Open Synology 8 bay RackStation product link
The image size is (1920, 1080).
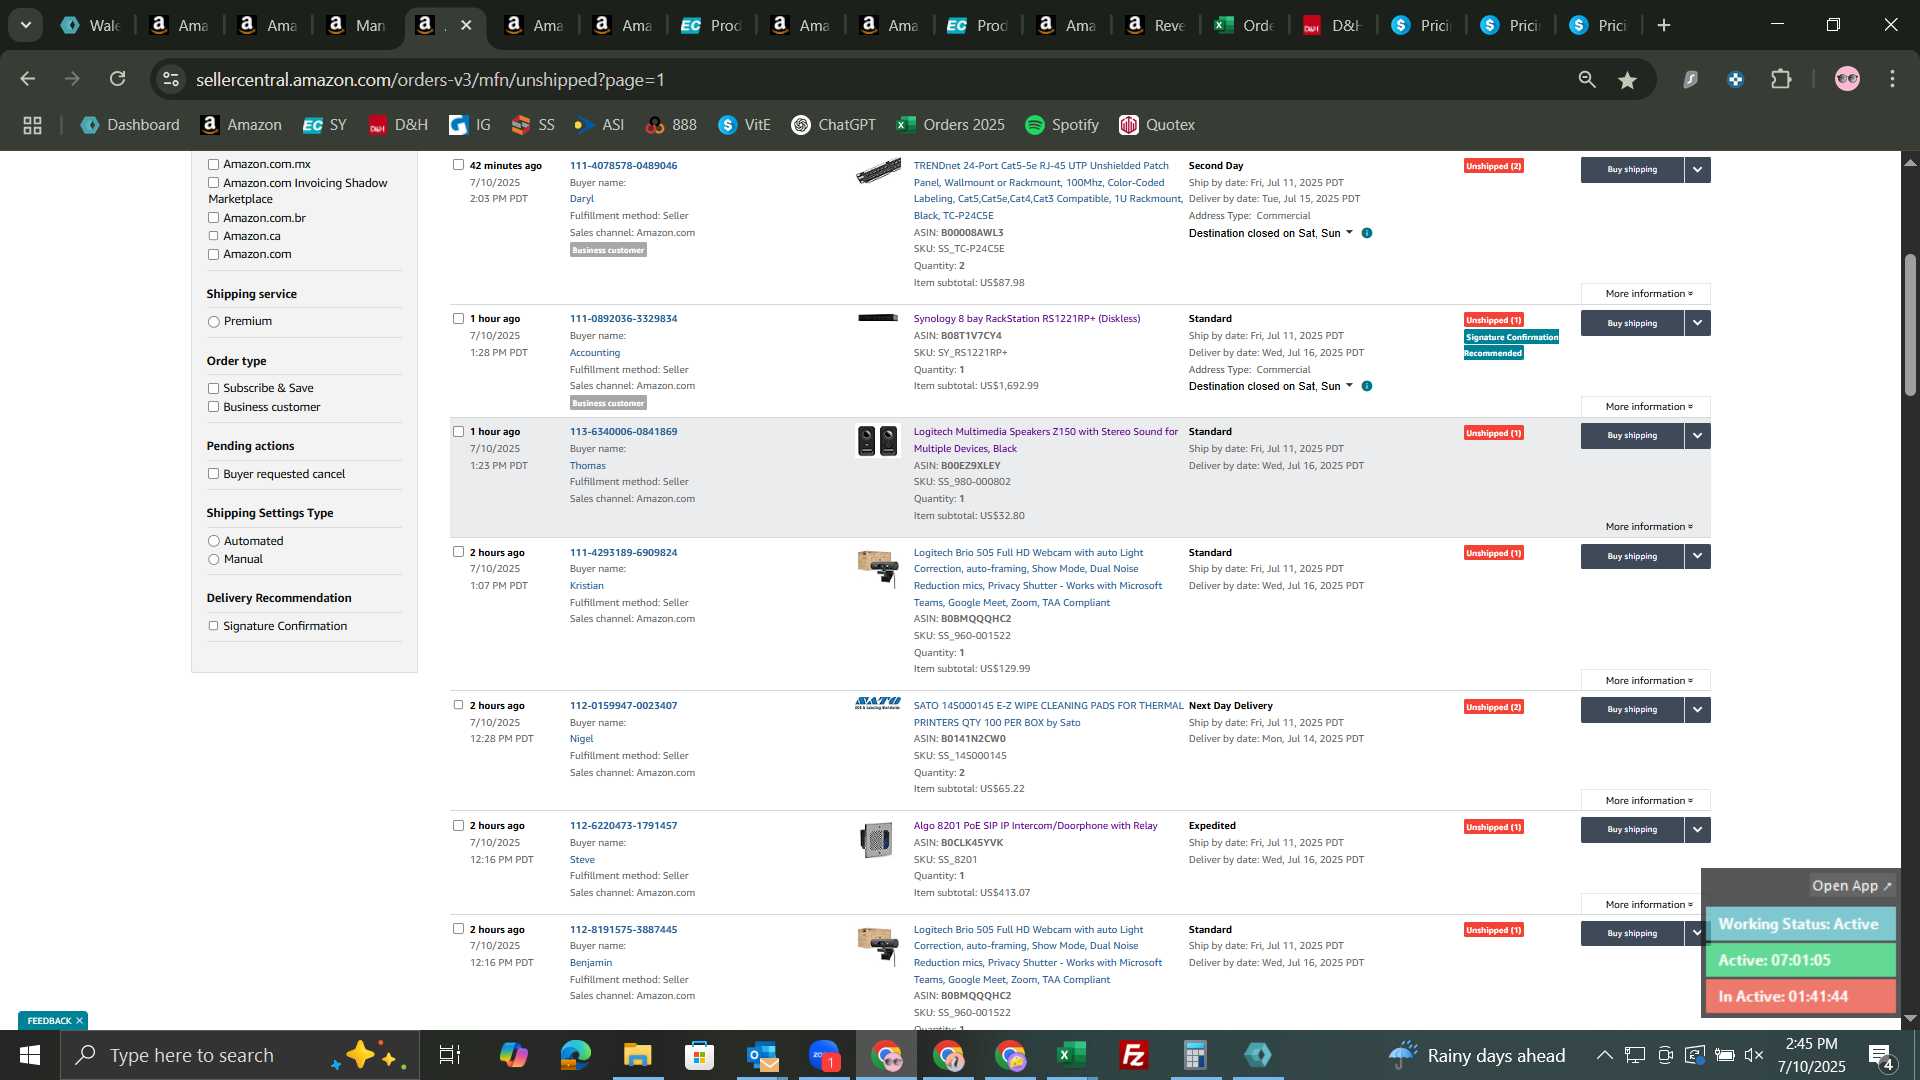(1026, 319)
